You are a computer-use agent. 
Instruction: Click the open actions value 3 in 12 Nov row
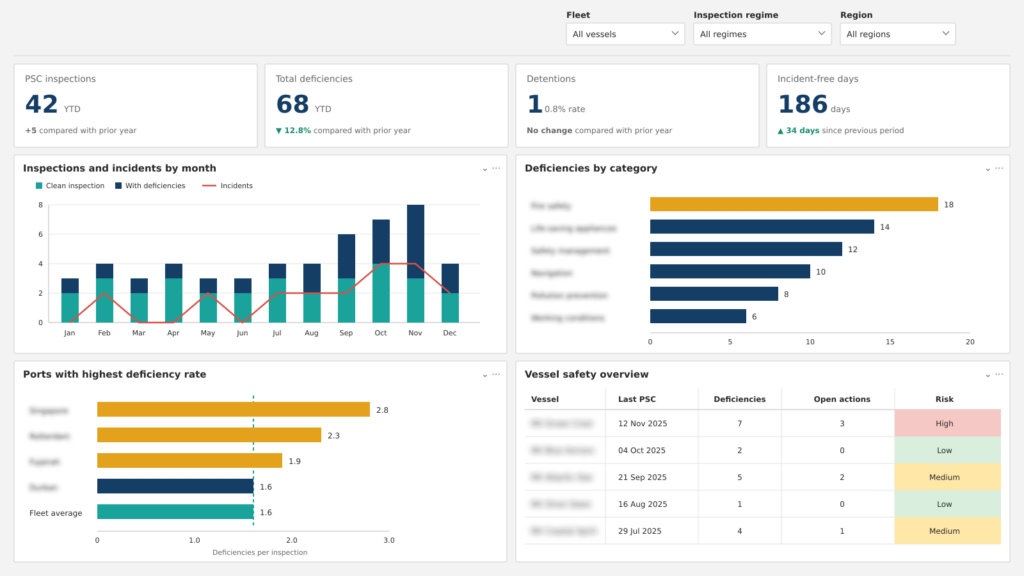pyautogui.click(x=842, y=424)
